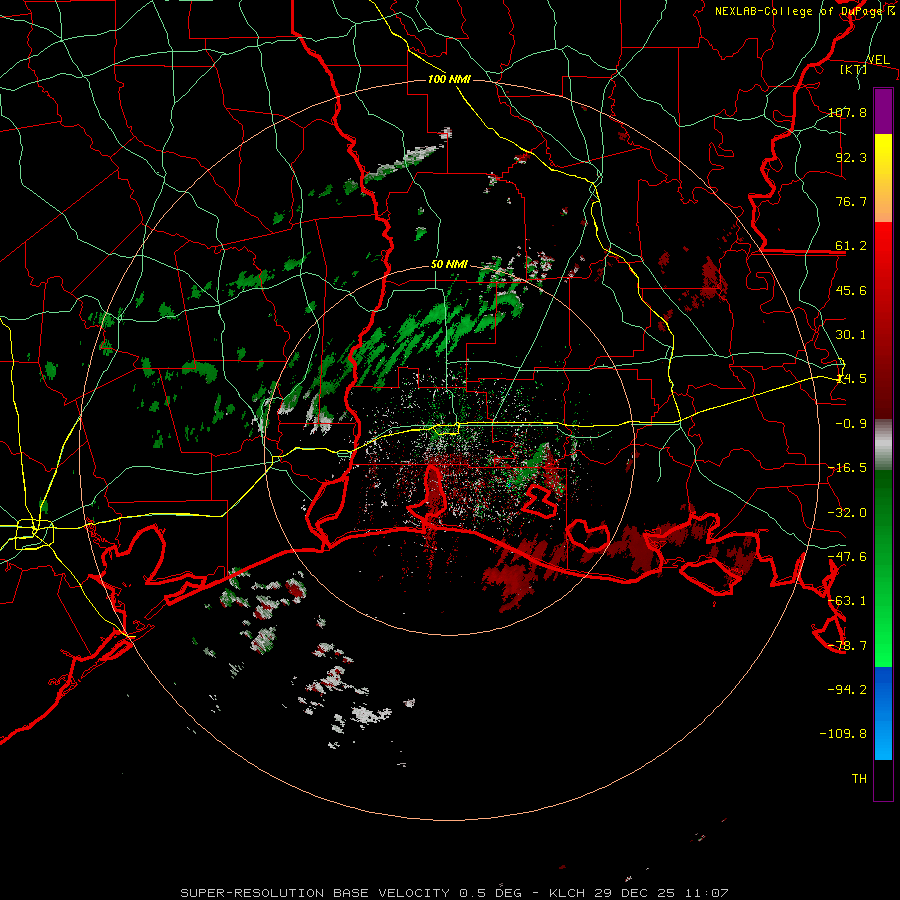Pick the blue segment of the color bar

[x=883, y=713]
